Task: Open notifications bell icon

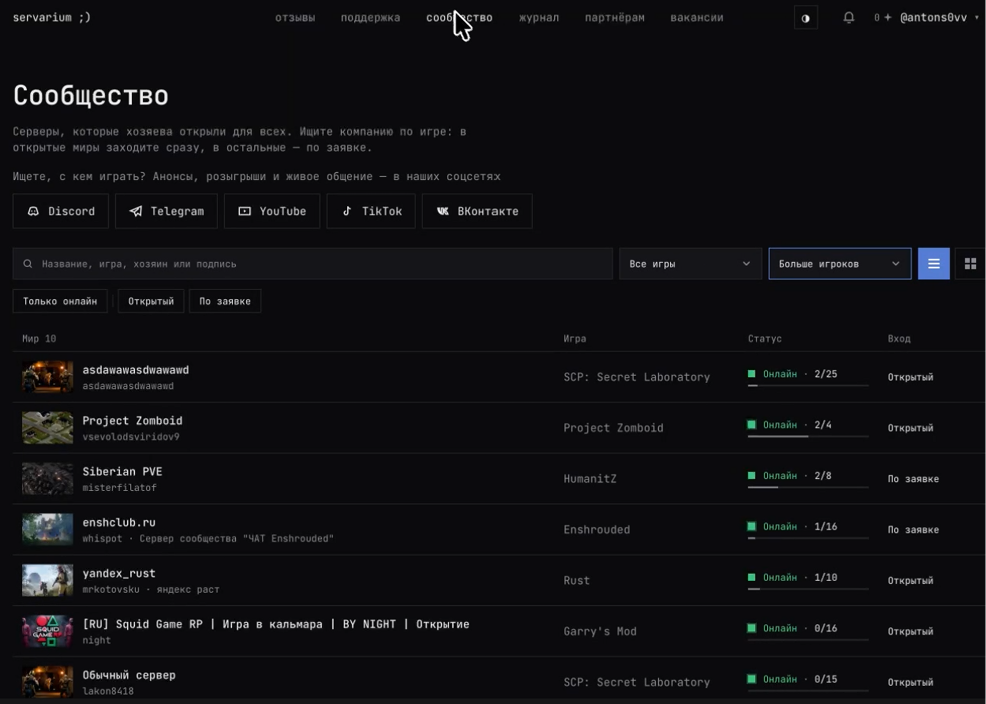Action: (x=848, y=18)
